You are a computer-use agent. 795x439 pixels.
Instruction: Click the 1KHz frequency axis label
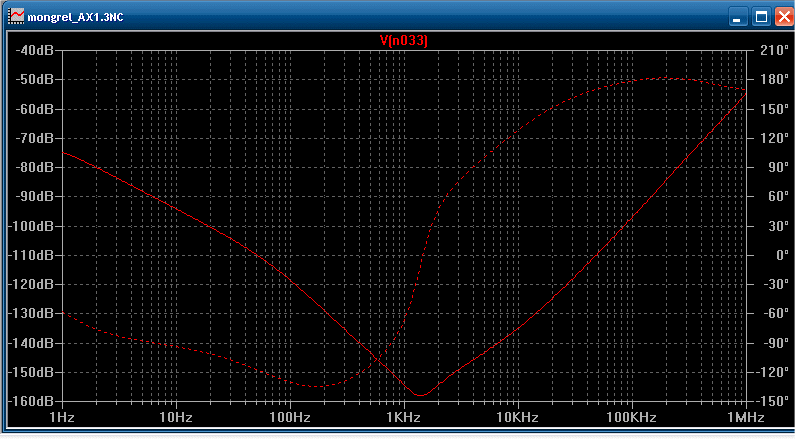pyautogui.click(x=404, y=418)
